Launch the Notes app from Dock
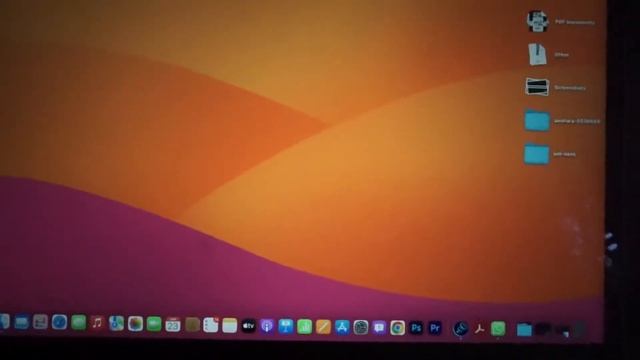Viewport: 640px width, 360px height. (229, 325)
